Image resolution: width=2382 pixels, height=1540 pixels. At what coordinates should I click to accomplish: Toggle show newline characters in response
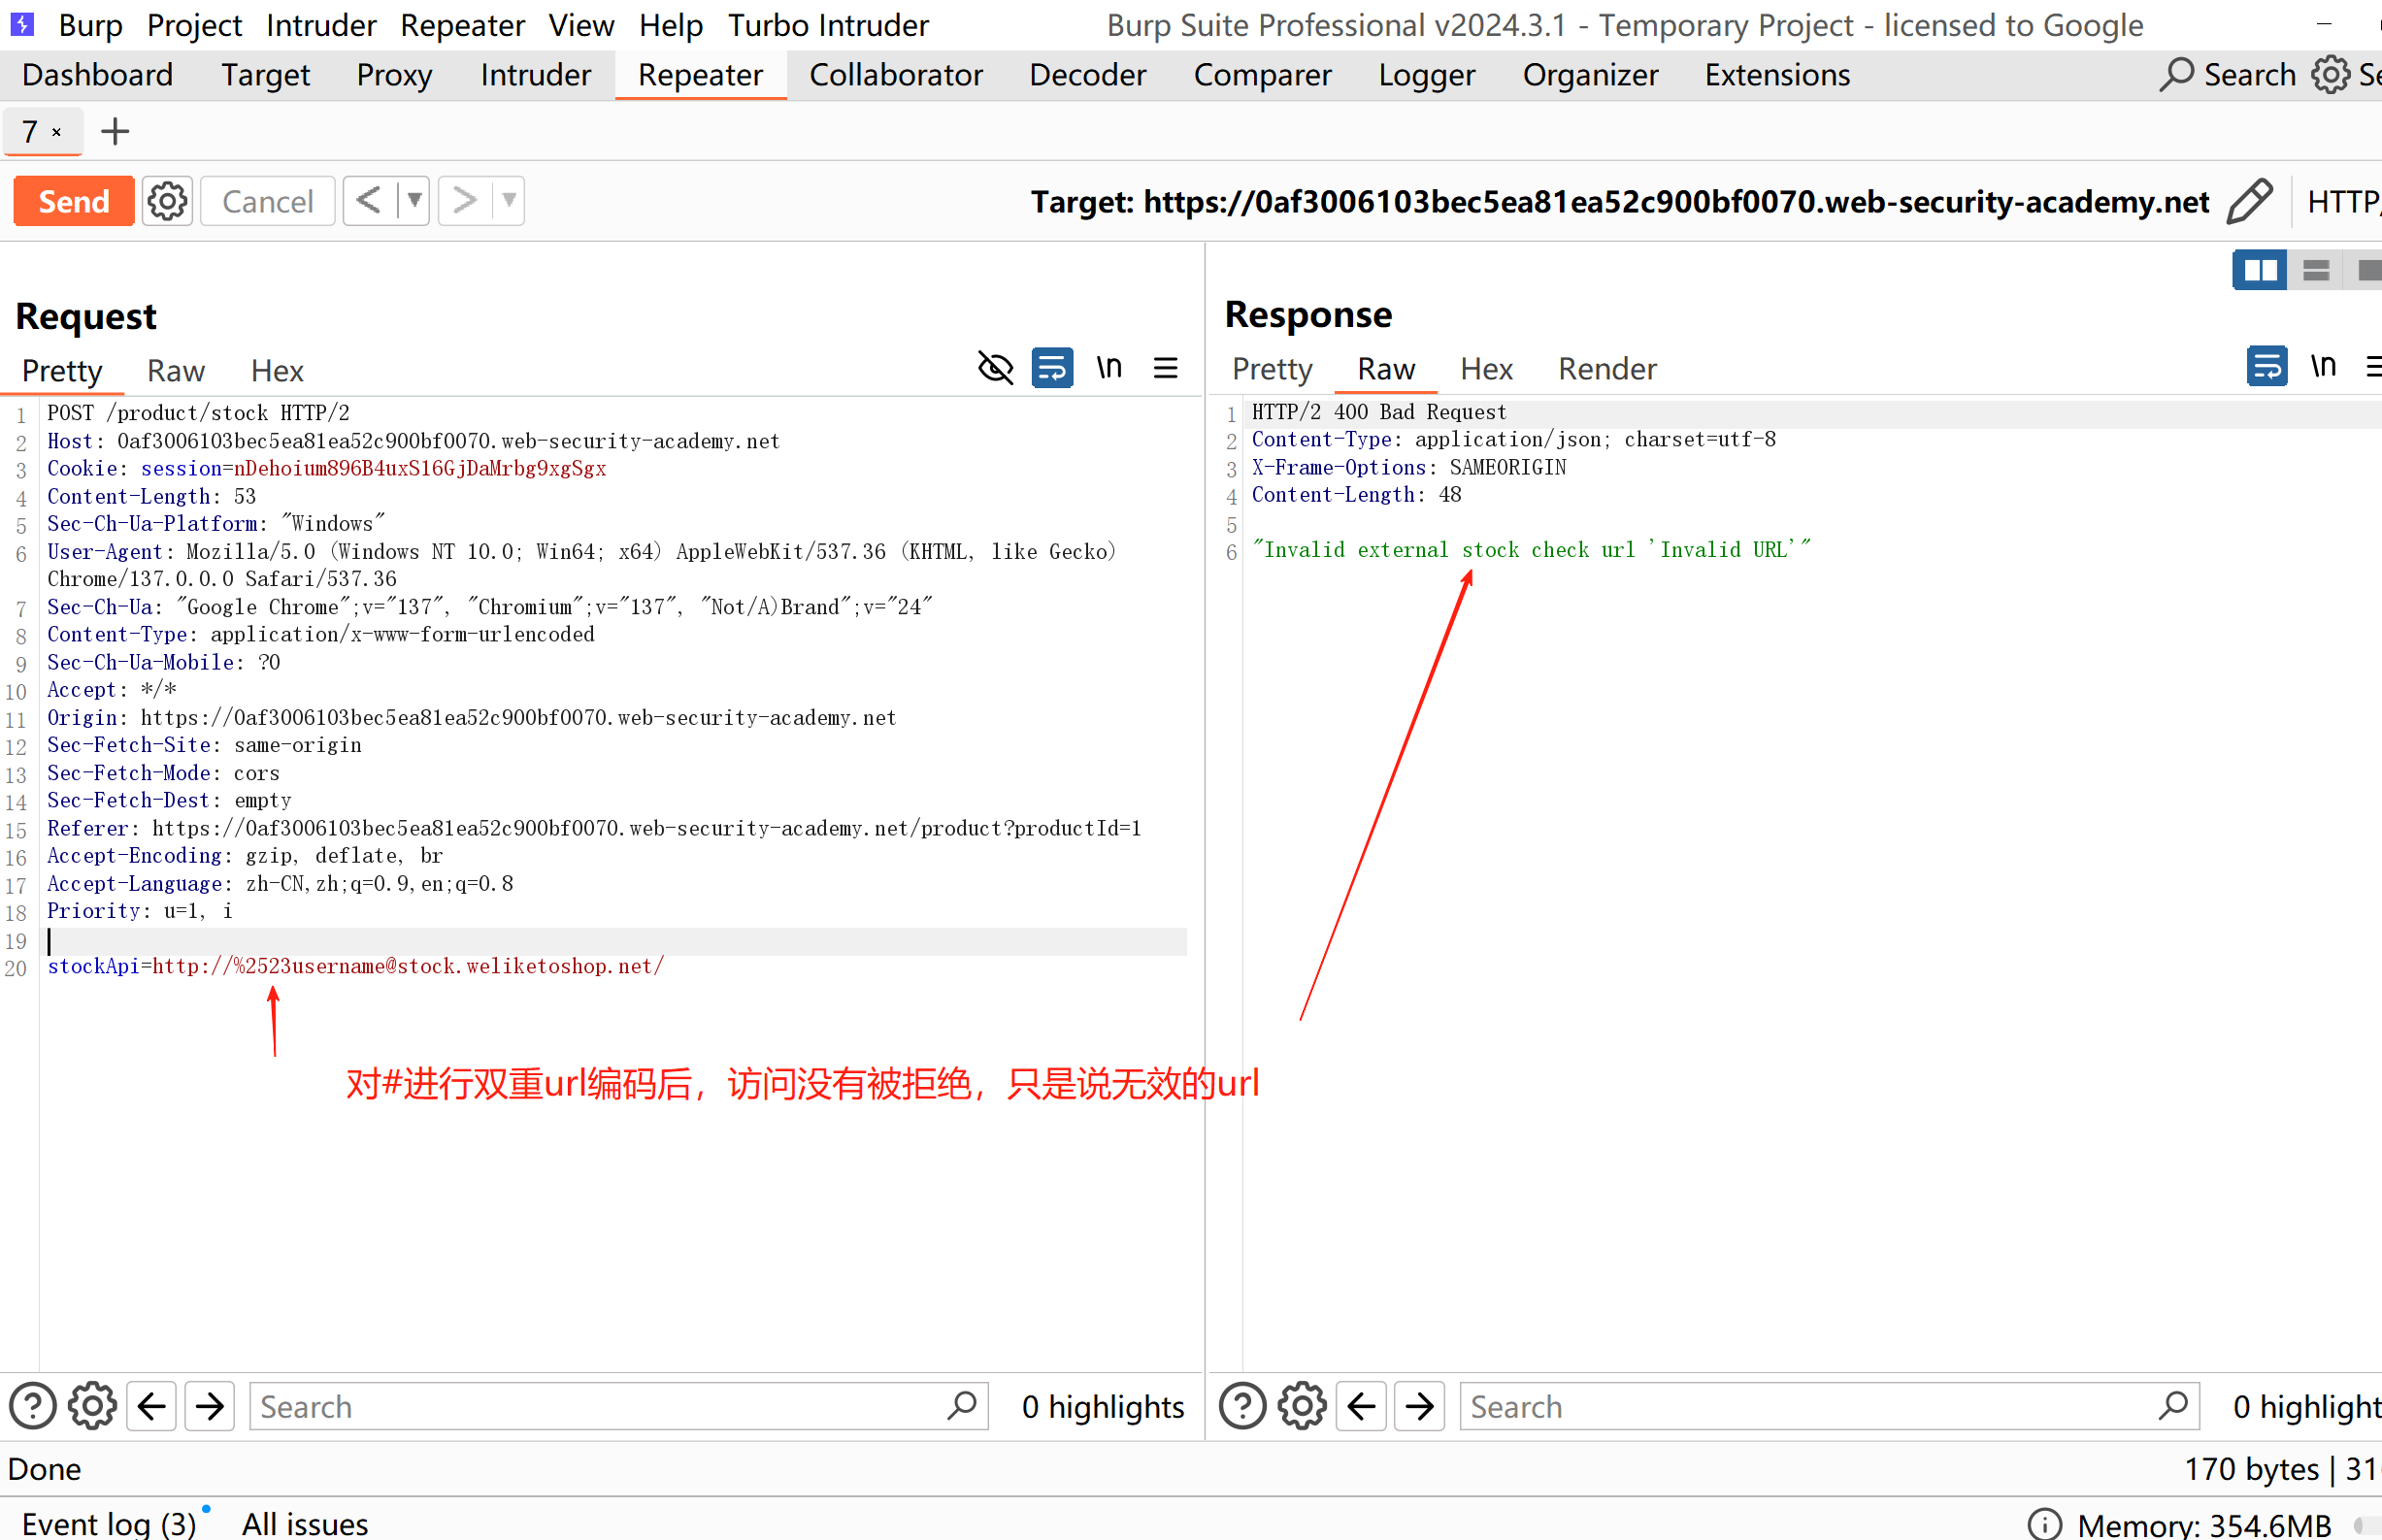point(2323,366)
